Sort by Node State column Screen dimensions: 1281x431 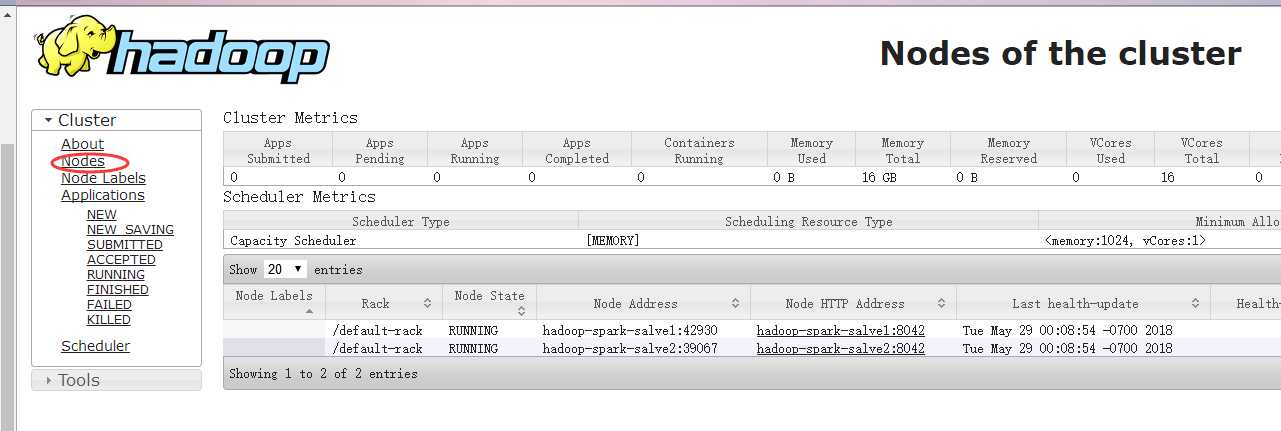coord(489,302)
